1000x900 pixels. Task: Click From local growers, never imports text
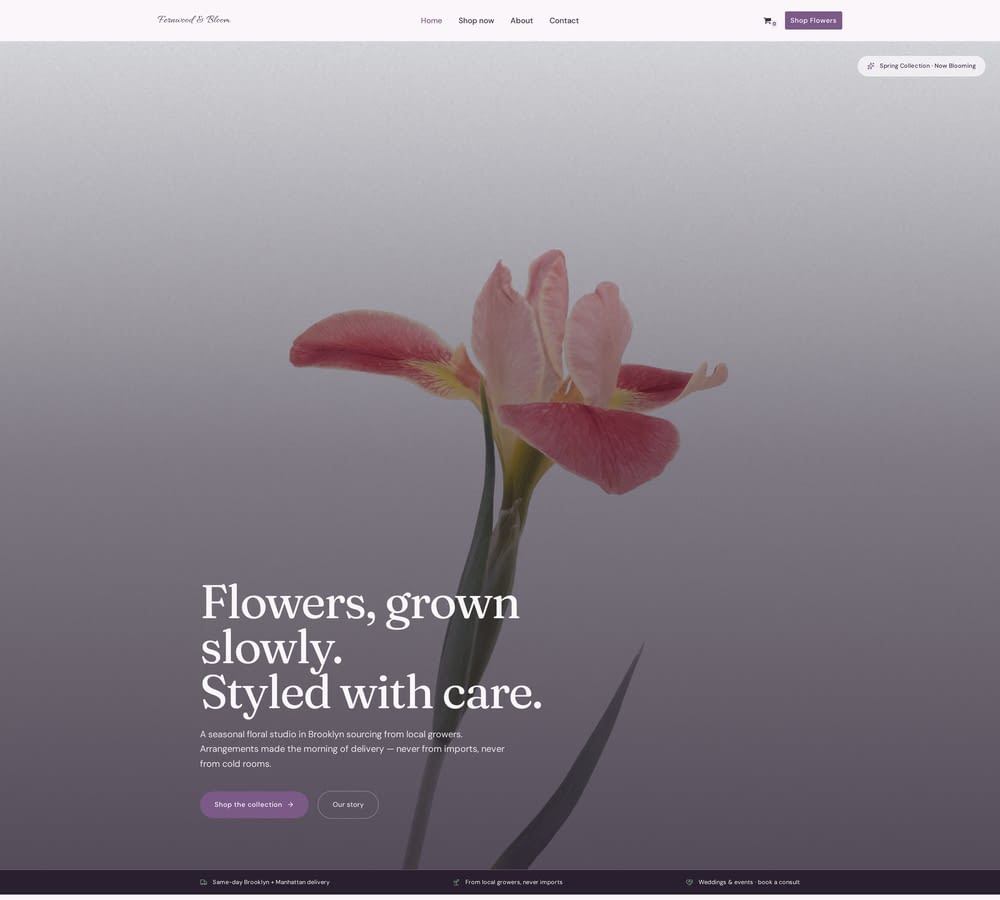tap(513, 882)
